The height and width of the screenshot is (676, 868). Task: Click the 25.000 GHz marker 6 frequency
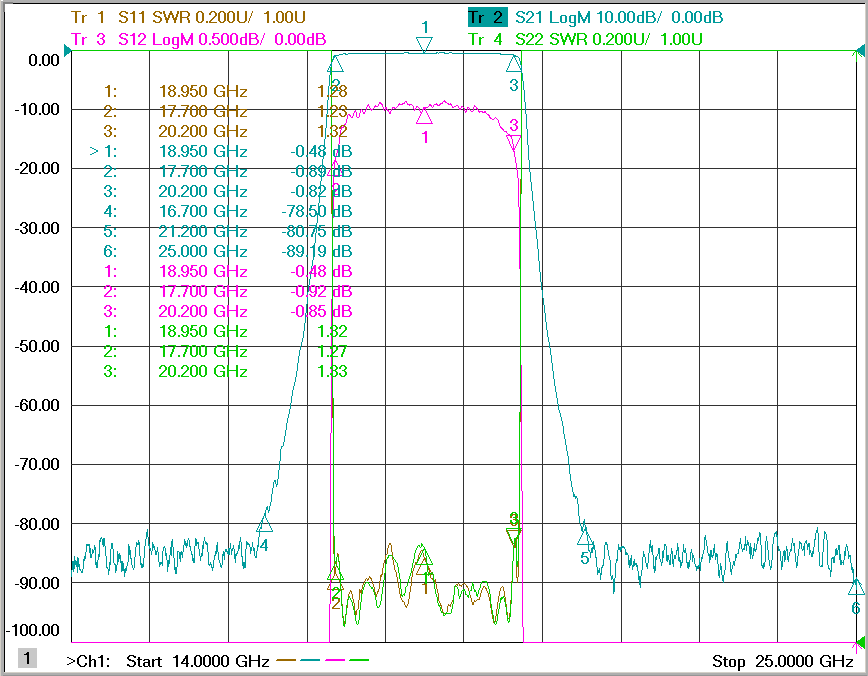pyautogui.click(x=203, y=251)
